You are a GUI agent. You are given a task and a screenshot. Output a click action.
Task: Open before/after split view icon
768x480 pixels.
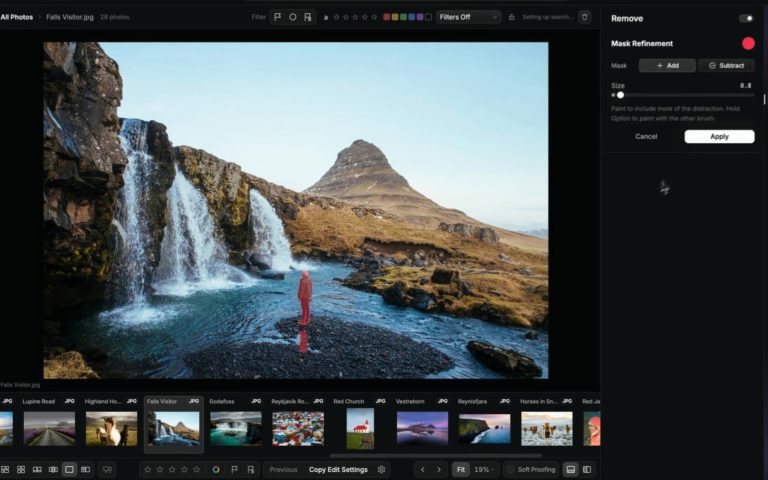[86, 469]
